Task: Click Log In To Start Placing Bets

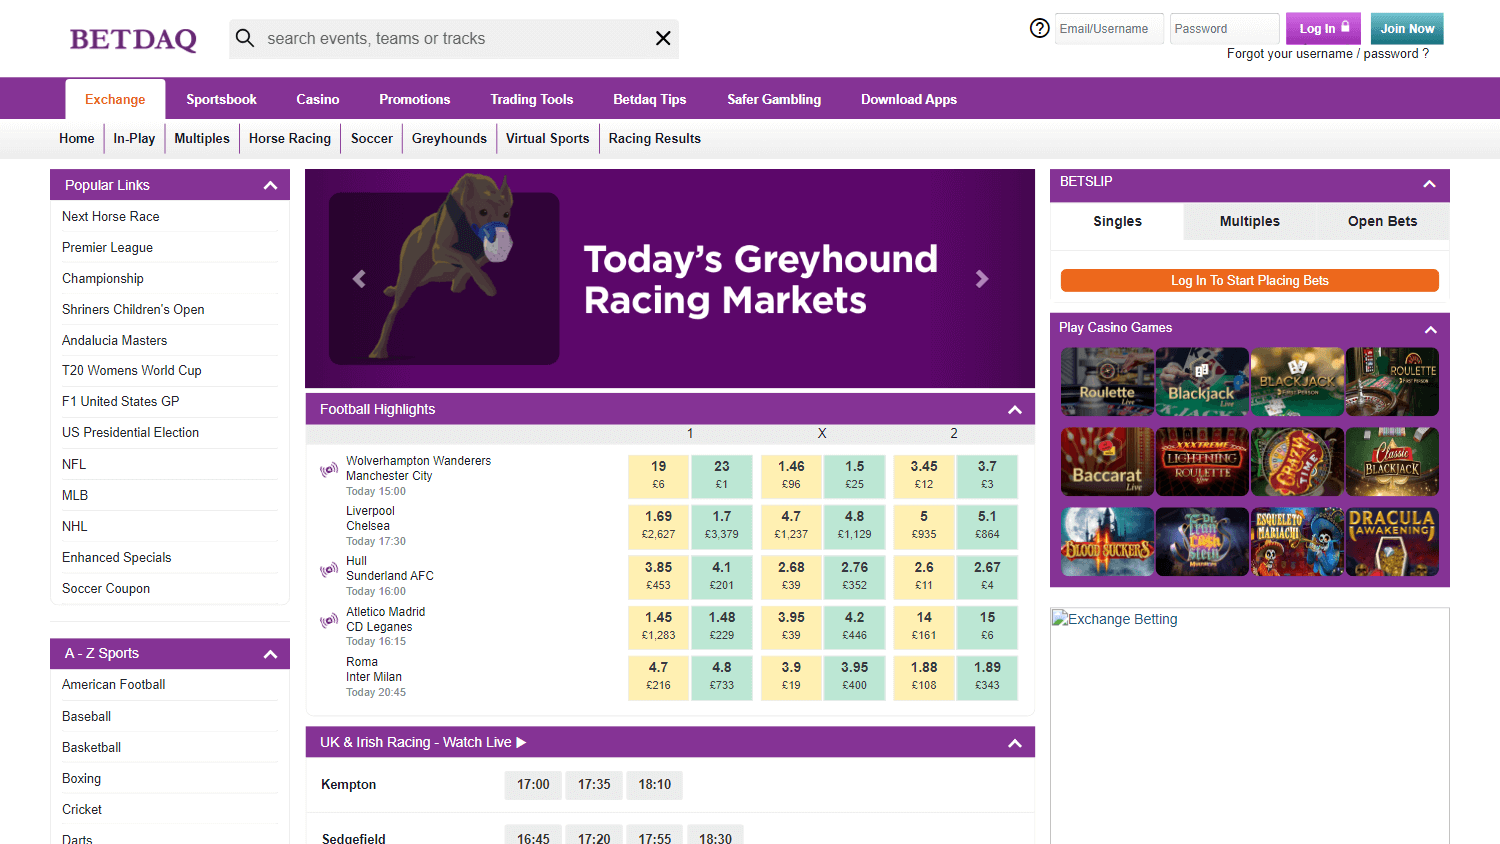Action: 1250,281
